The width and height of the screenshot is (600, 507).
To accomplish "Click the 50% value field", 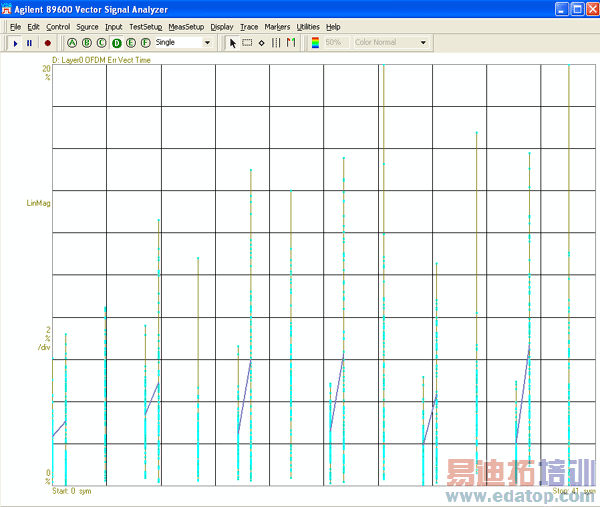I will pos(336,42).
